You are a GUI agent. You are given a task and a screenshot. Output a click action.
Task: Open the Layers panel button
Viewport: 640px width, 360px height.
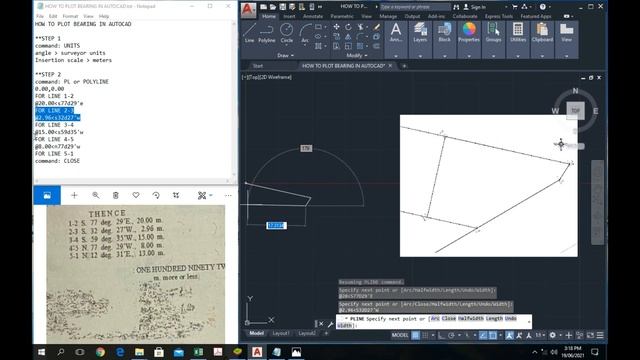420,33
